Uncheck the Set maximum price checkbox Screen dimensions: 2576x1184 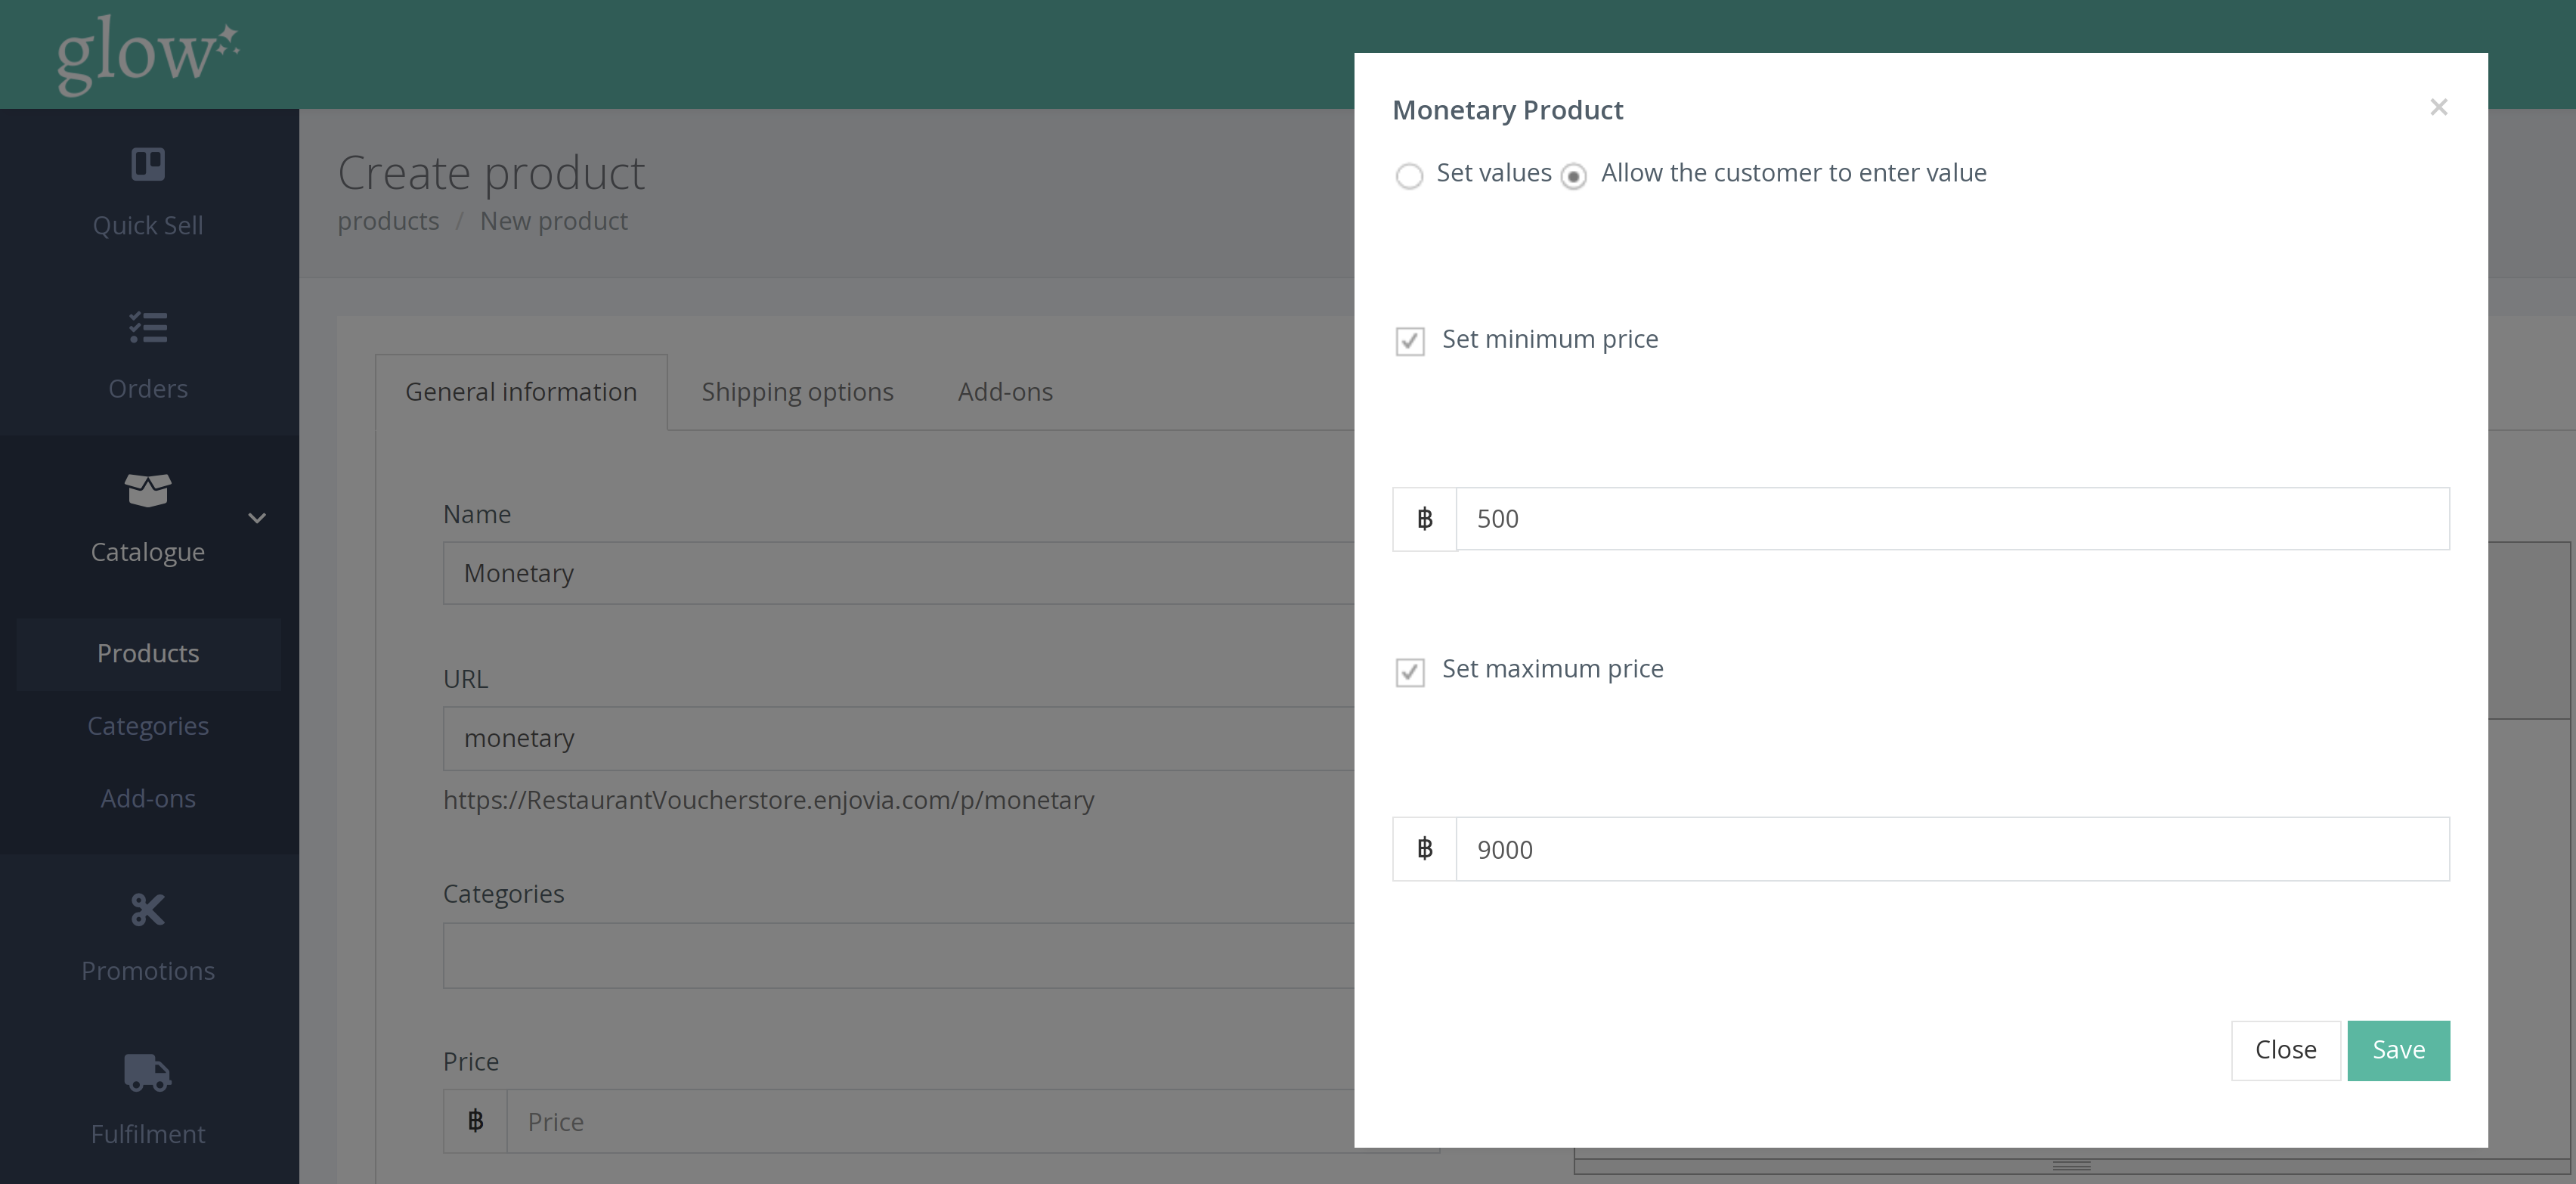[1410, 671]
